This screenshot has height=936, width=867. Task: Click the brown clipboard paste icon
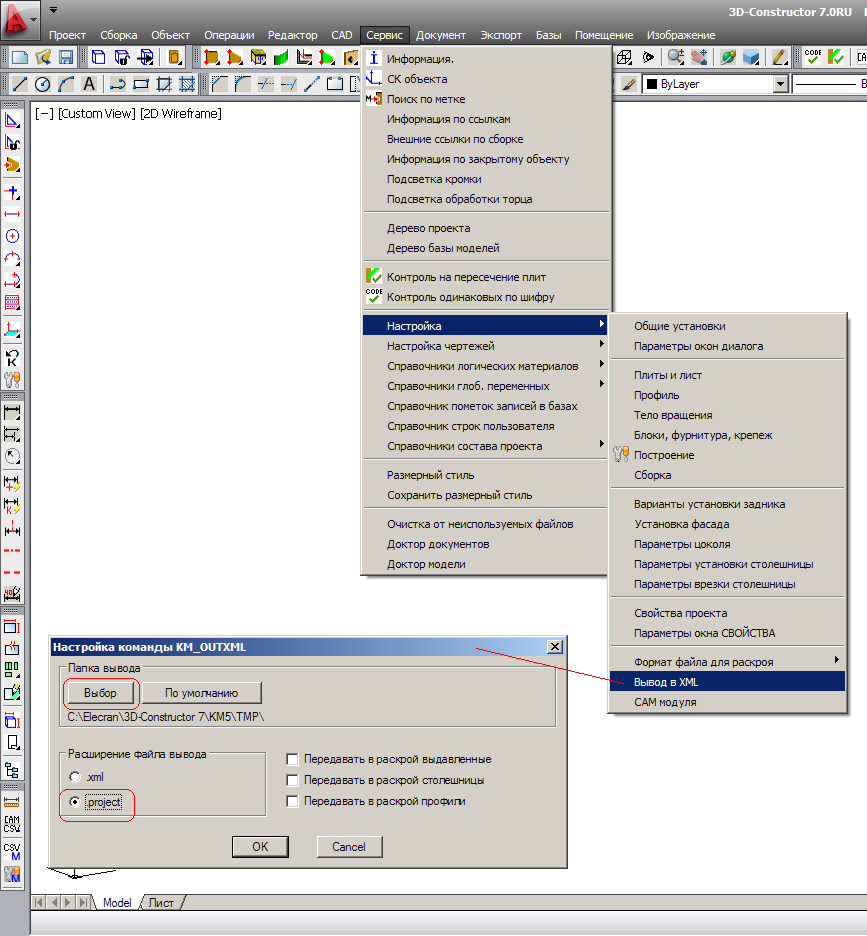coord(174,57)
